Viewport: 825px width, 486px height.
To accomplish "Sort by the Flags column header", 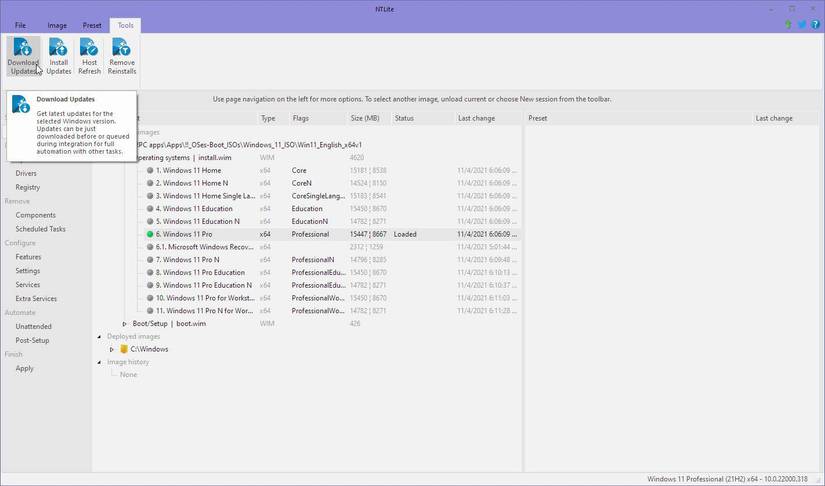I will 317,118.
